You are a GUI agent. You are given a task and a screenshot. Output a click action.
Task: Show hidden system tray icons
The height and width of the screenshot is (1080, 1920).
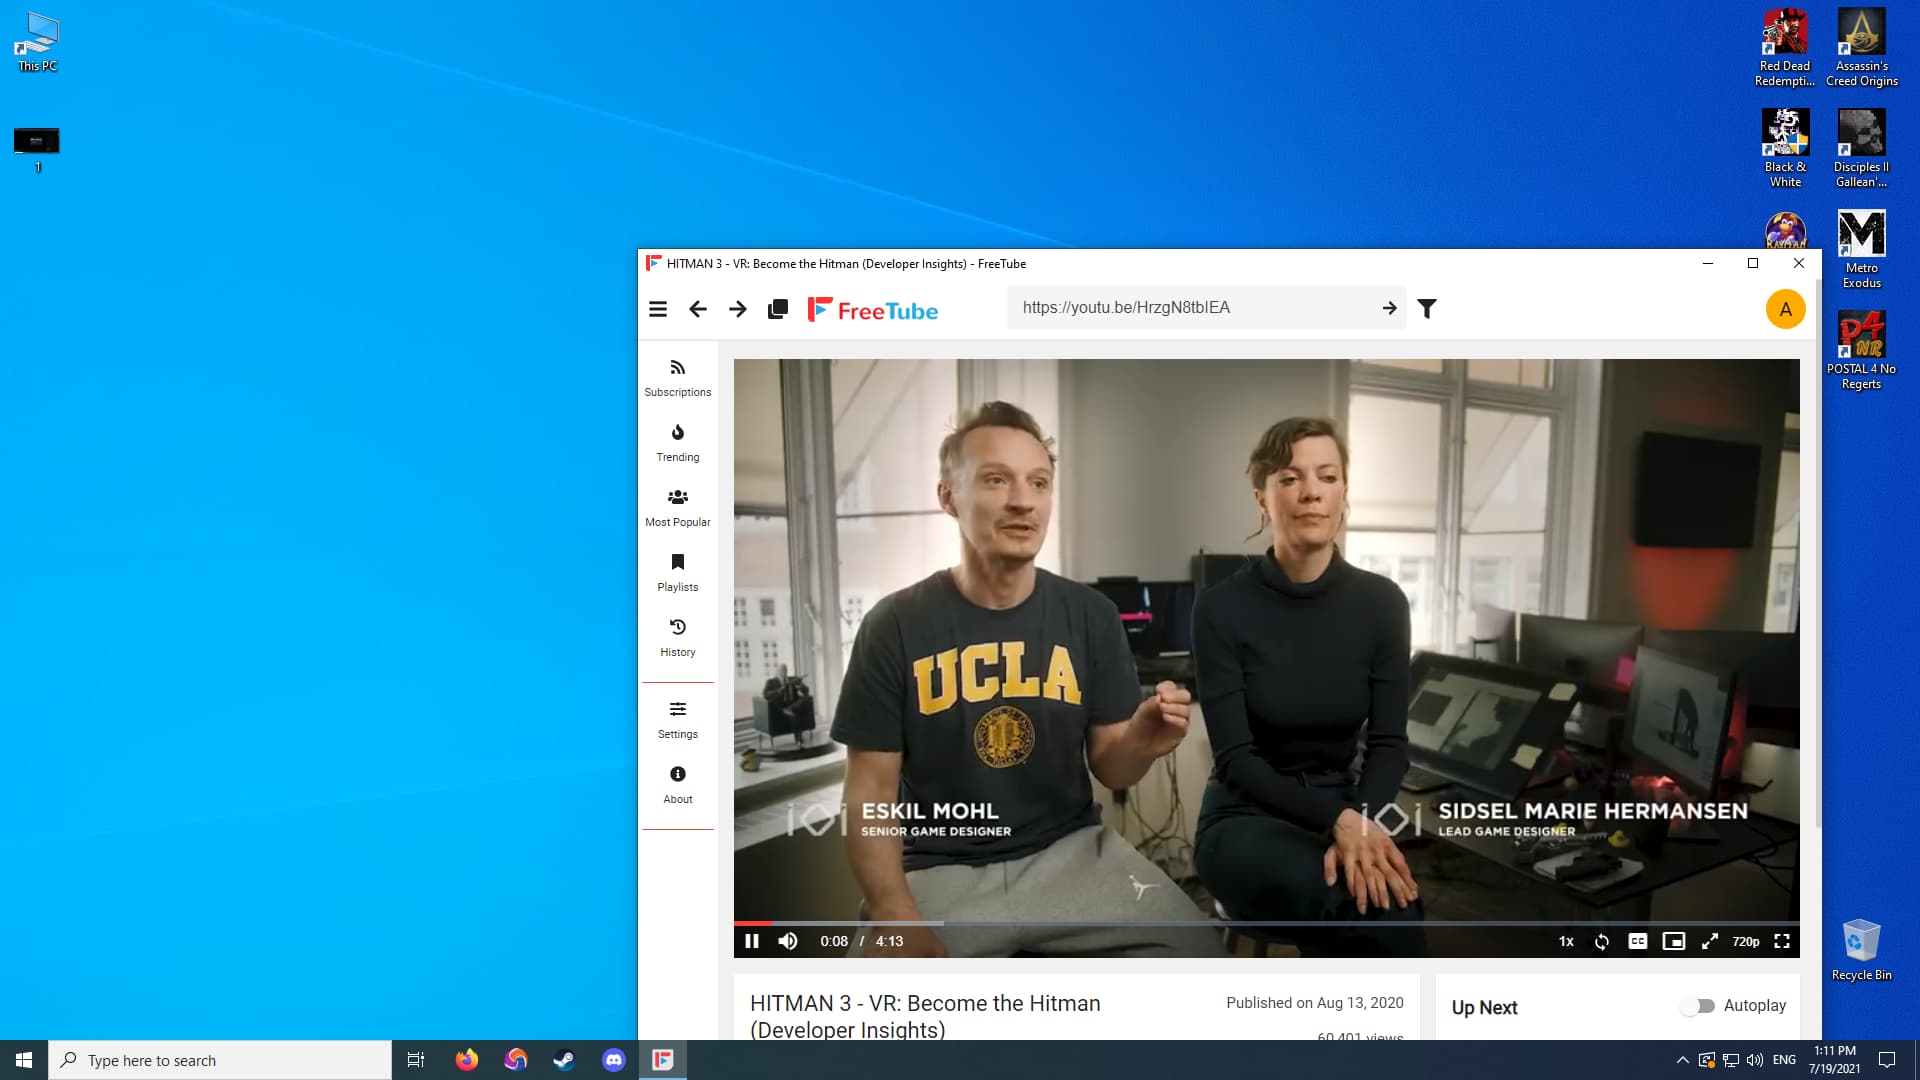coord(1682,1060)
